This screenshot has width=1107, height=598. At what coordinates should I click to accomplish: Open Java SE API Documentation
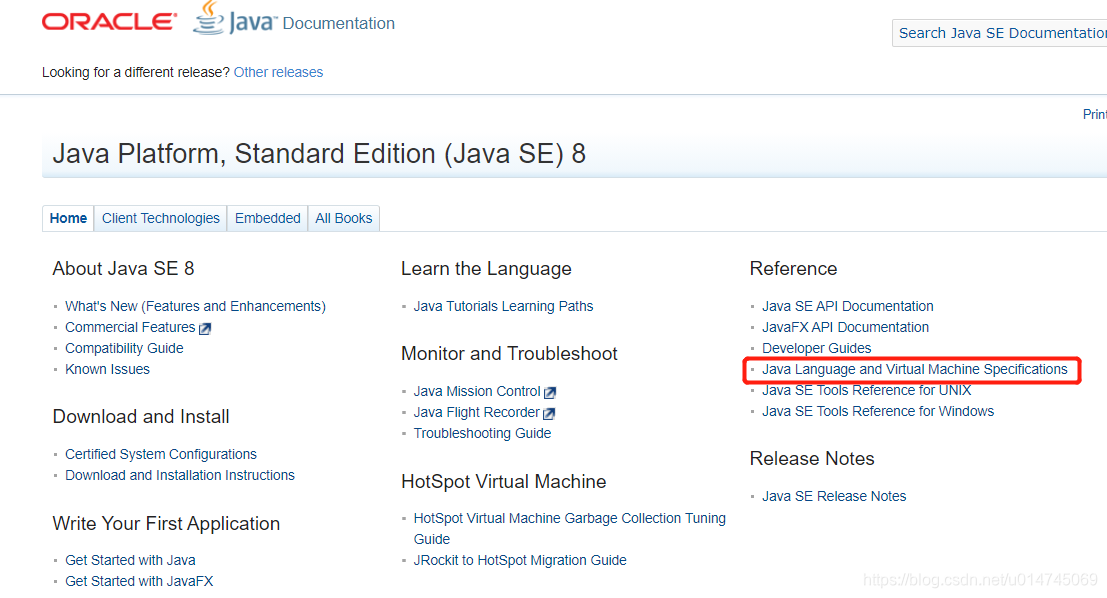(x=847, y=306)
